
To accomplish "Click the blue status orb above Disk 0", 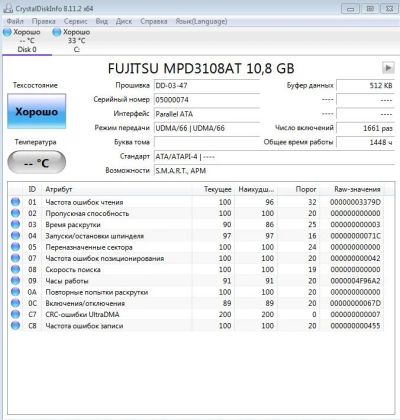I will click(x=7, y=32).
